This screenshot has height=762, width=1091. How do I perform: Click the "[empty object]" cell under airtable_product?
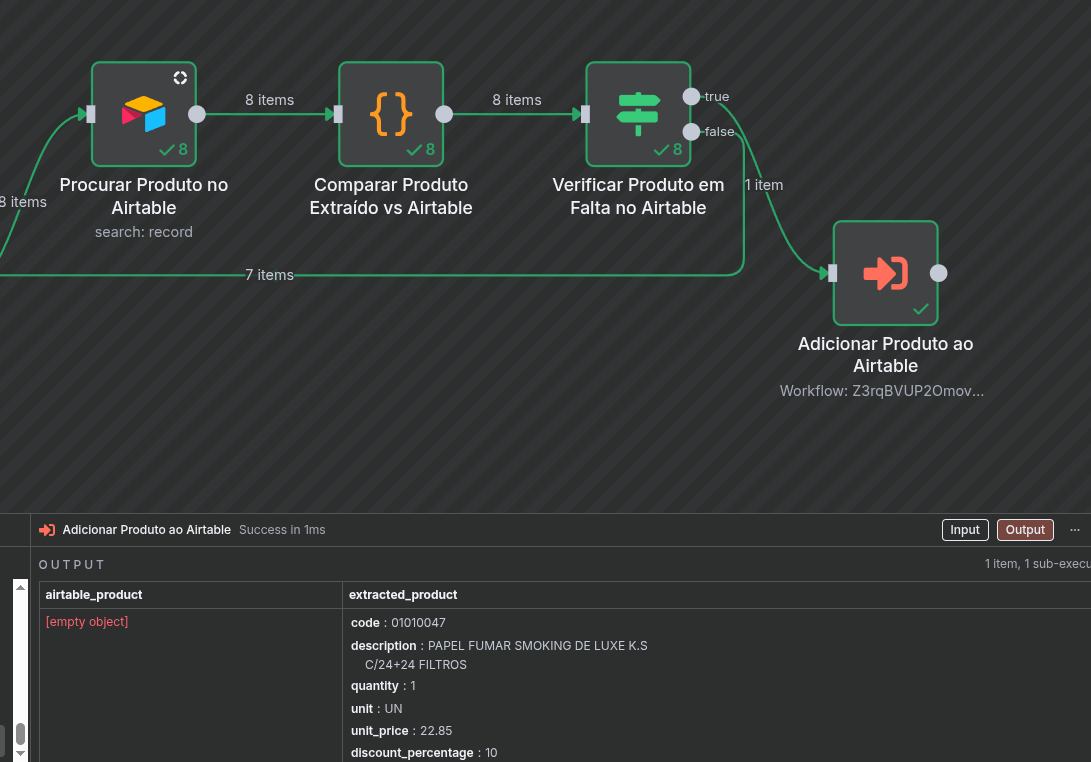pos(87,621)
